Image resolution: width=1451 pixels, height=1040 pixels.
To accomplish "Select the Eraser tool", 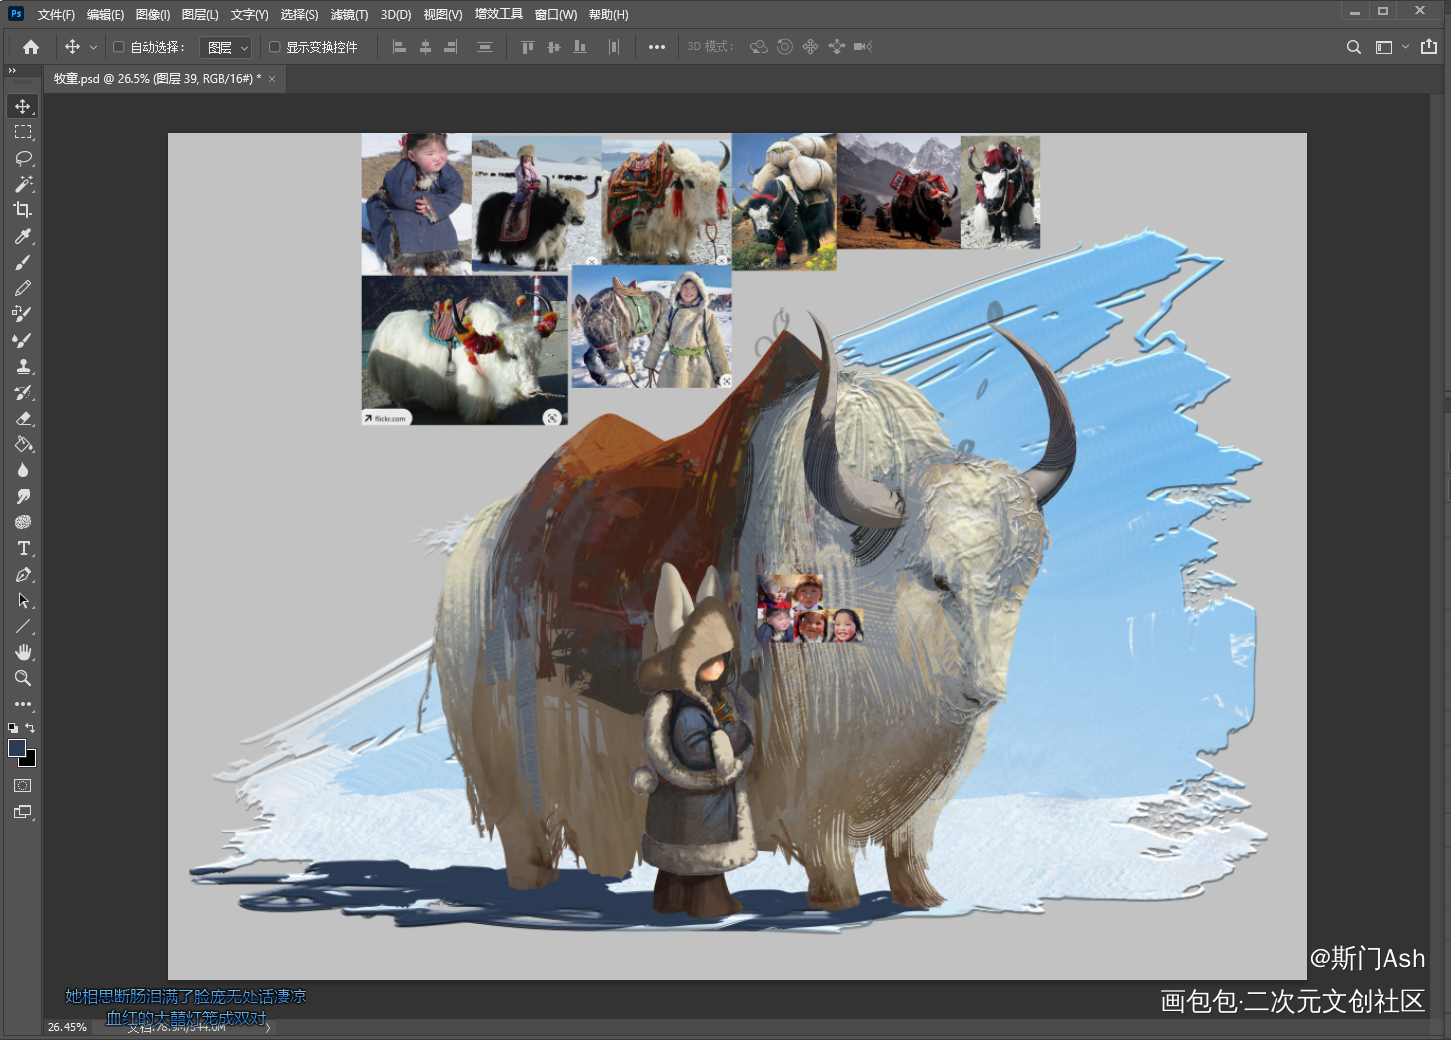I will coord(23,418).
